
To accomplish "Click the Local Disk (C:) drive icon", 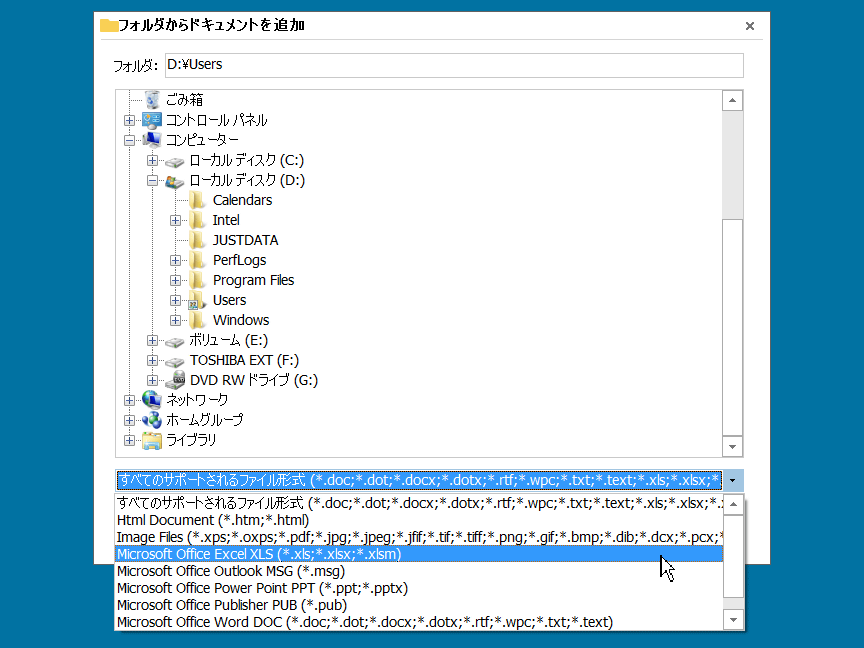I will point(175,161).
